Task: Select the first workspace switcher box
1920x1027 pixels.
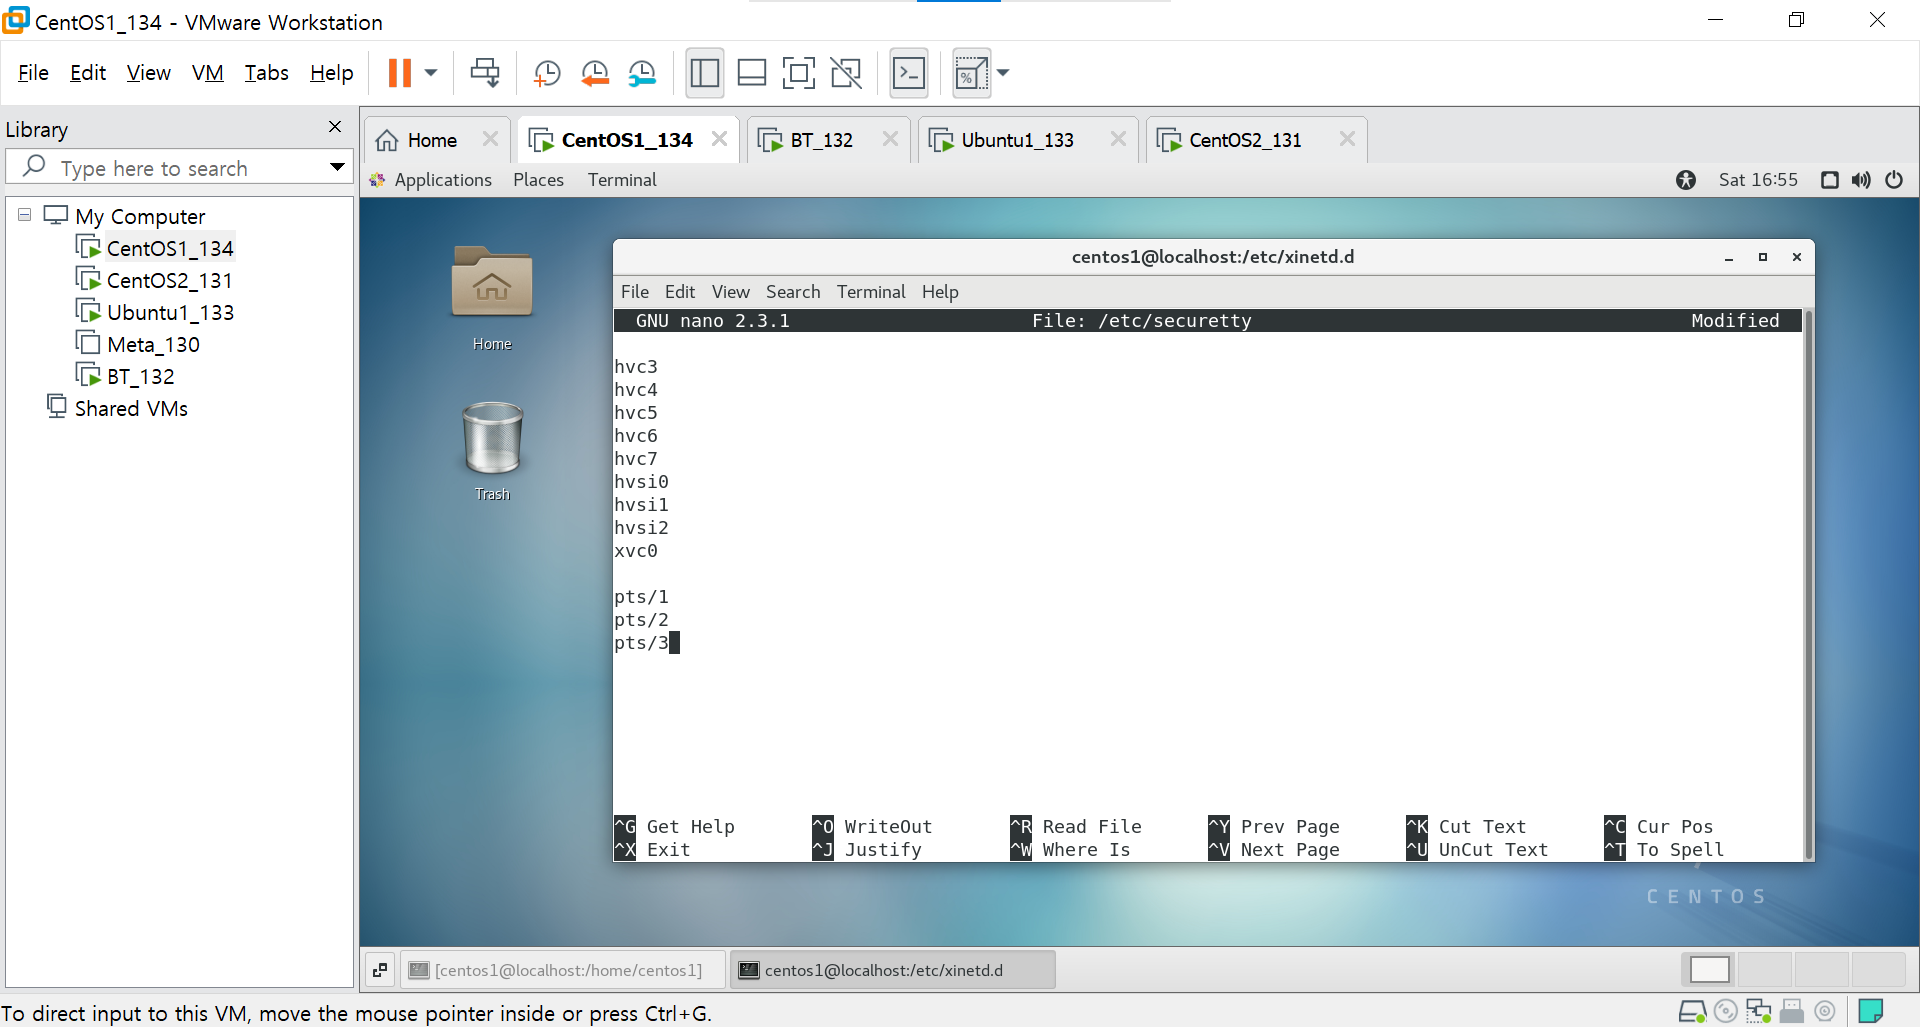Action: (x=1710, y=970)
